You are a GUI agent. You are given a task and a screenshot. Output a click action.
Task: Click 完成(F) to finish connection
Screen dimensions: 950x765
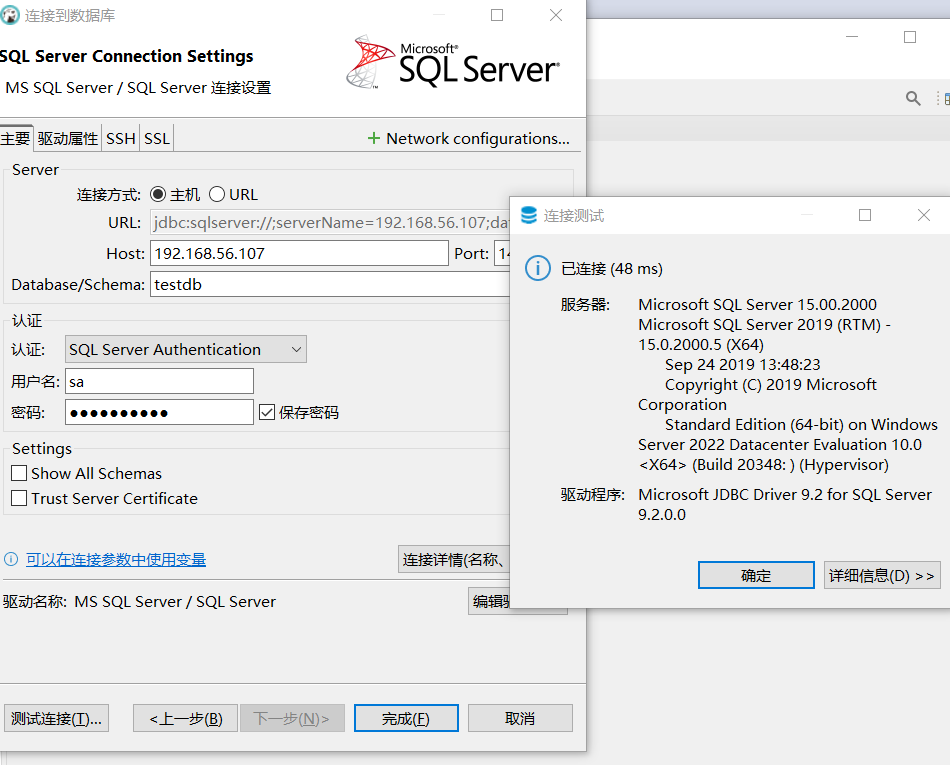406,718
